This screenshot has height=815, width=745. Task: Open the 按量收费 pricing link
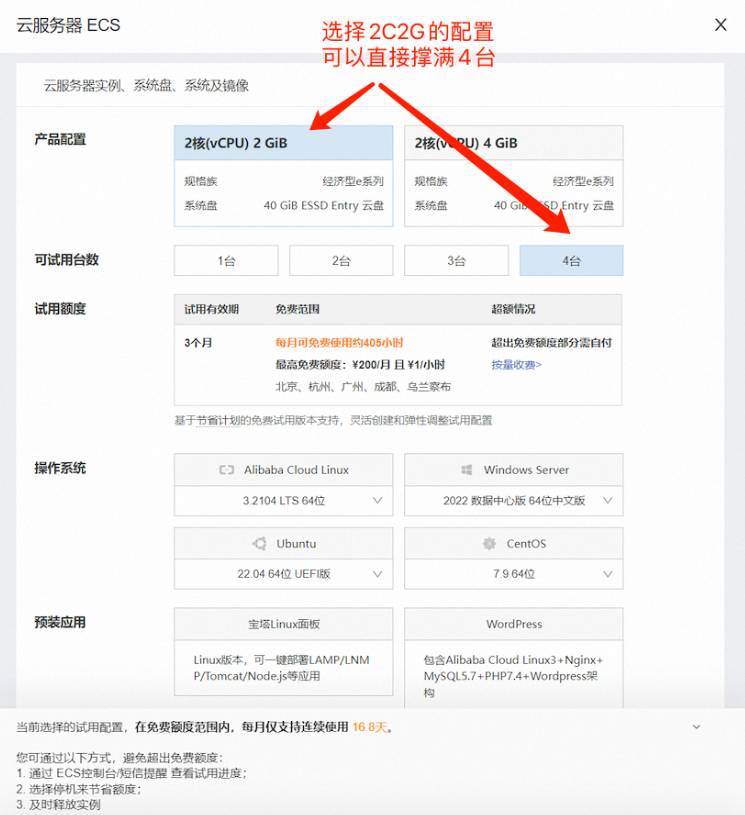[x=516, y=365]
